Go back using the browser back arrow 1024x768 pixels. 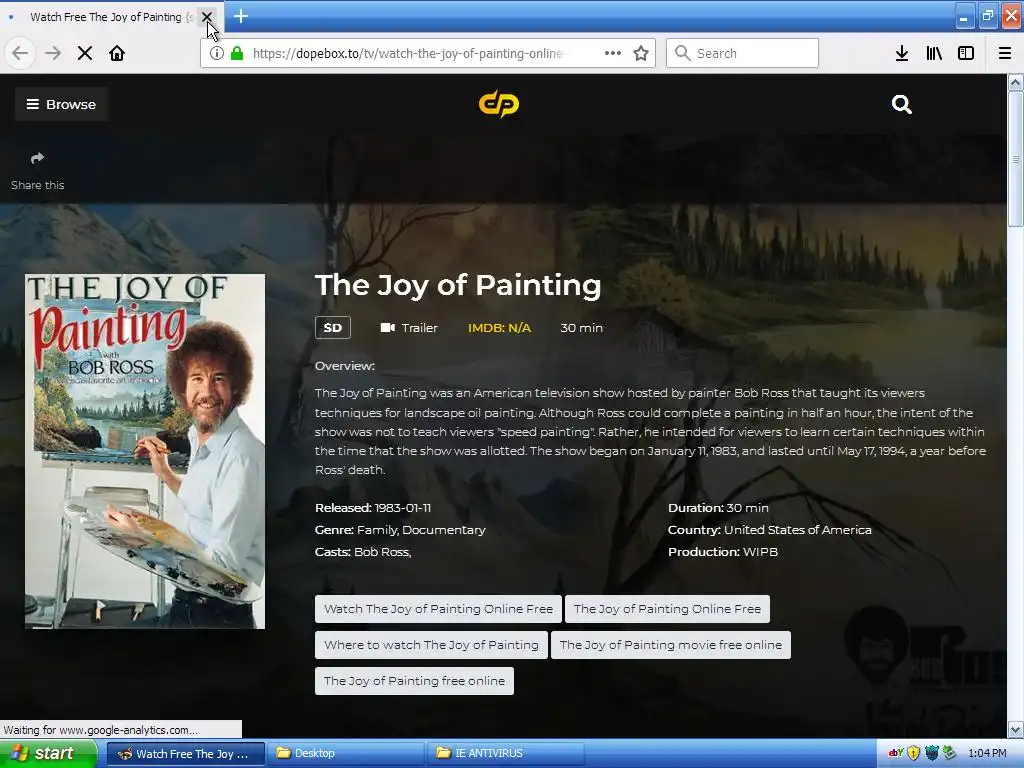pyautogui.click(x=20, y=53)
